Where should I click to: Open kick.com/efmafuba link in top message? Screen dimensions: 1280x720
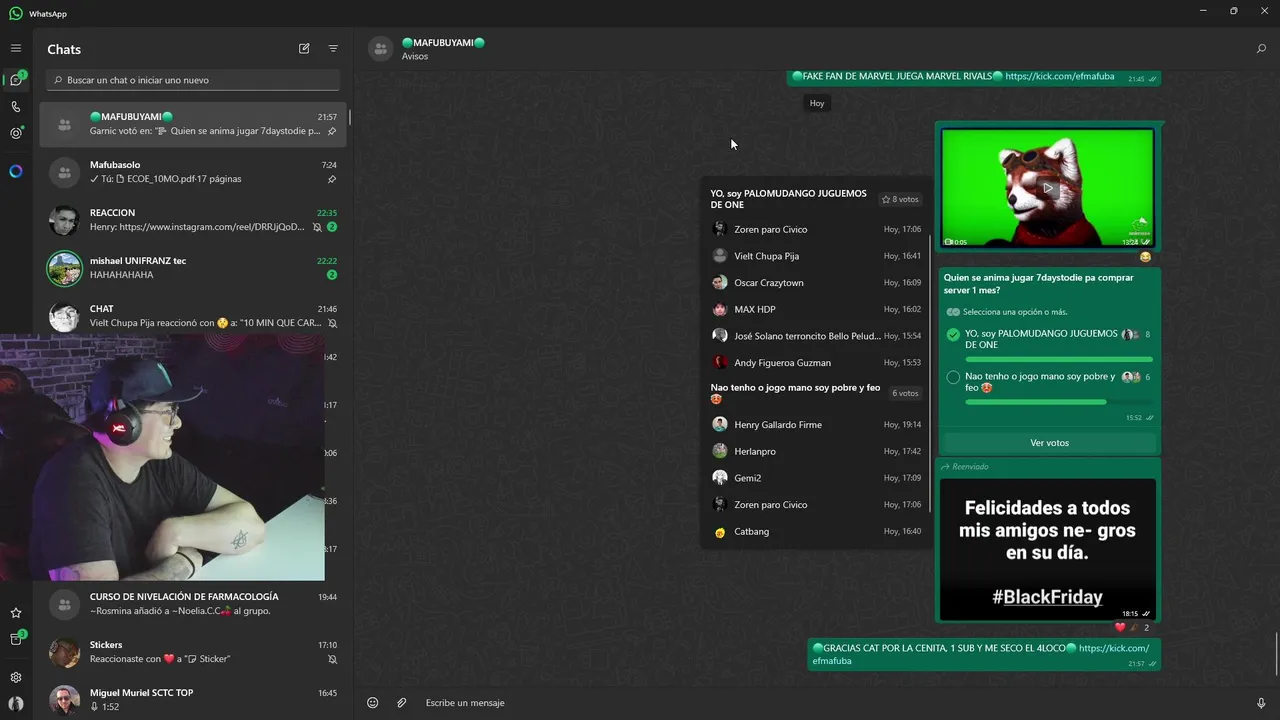pyautogui.click(x=1060, y=76)
